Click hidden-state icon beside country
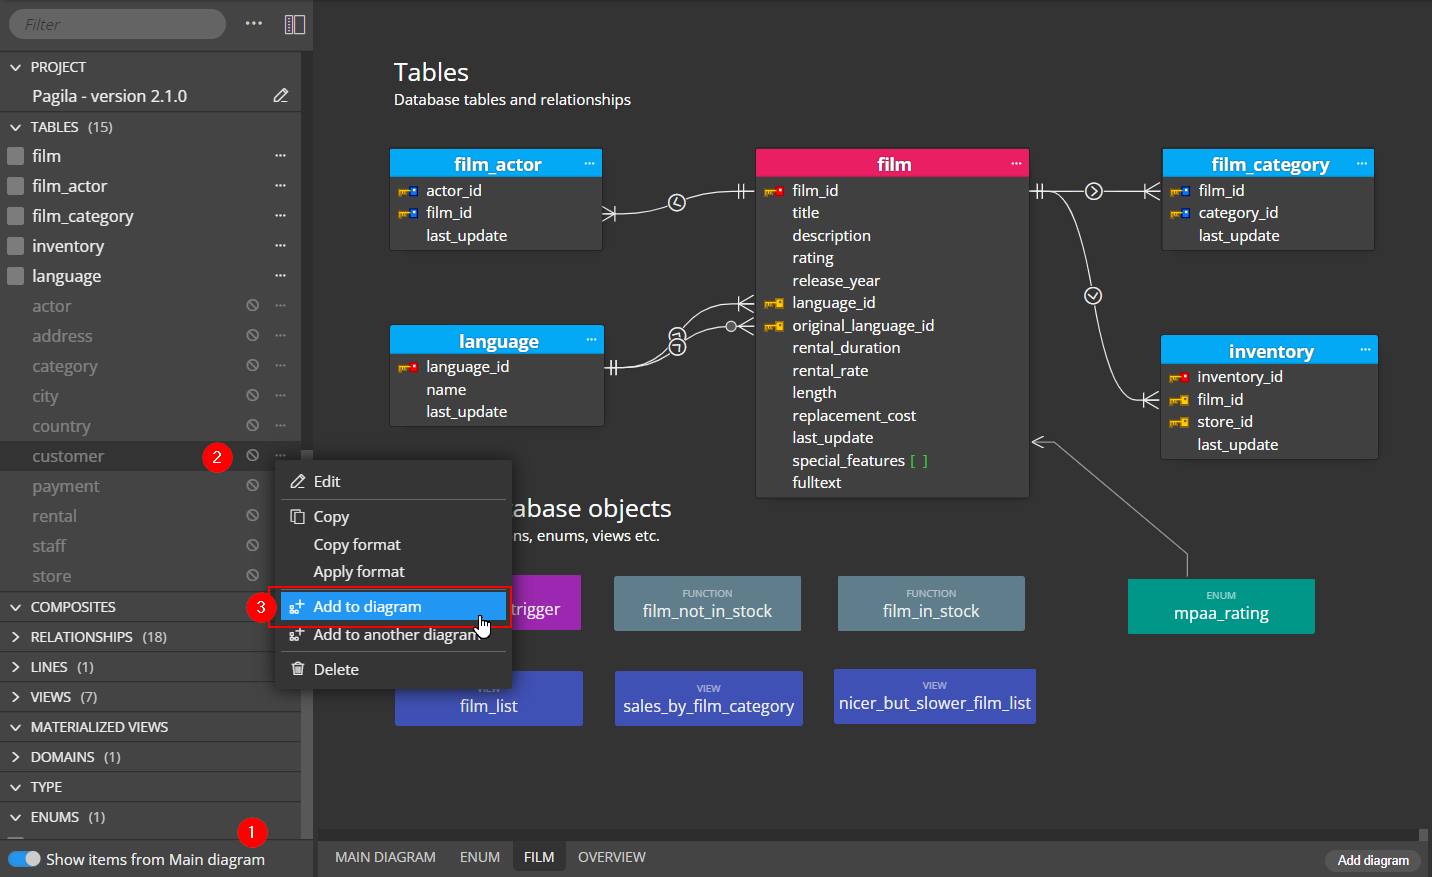The width and height of the screenshot is (1432, 877). (253, 425)
